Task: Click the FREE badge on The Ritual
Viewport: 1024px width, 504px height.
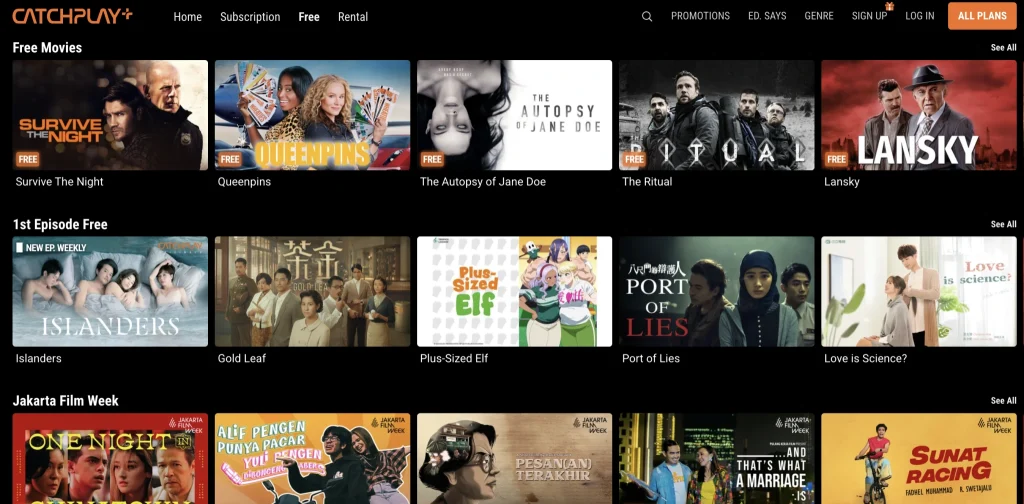Action: tap(634, 159)
